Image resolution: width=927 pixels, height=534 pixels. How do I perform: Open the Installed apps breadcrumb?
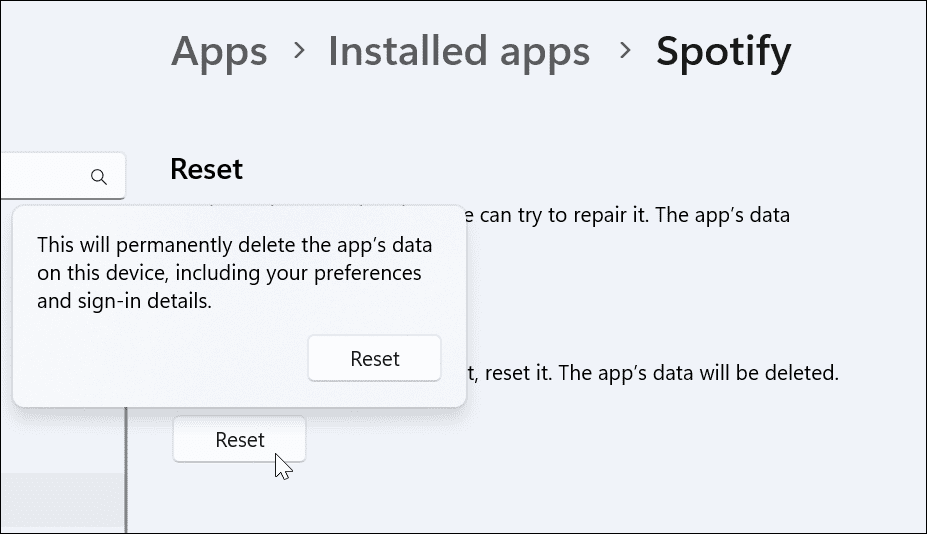[x=458, y=51]
